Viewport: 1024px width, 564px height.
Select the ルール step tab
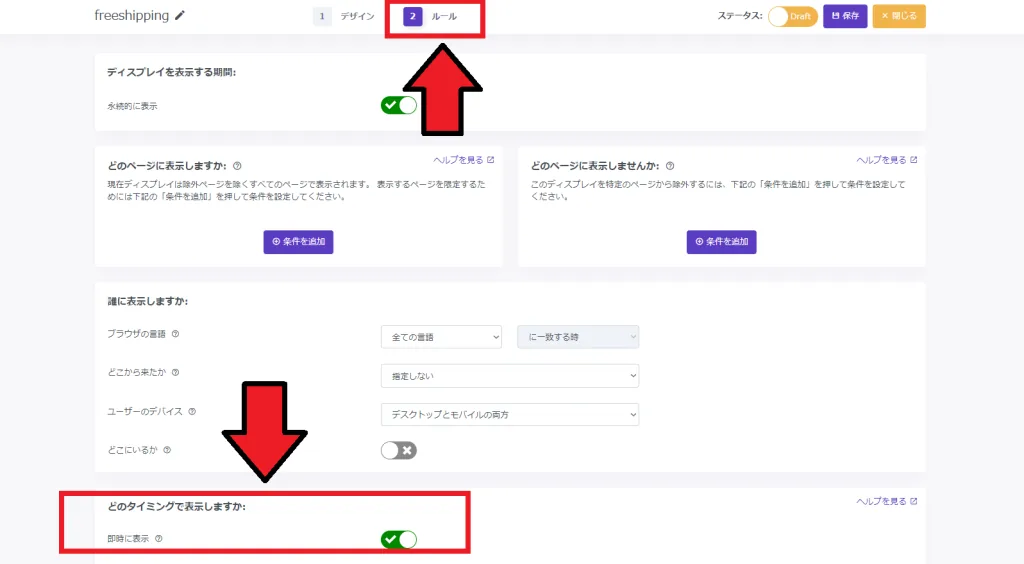430,16
